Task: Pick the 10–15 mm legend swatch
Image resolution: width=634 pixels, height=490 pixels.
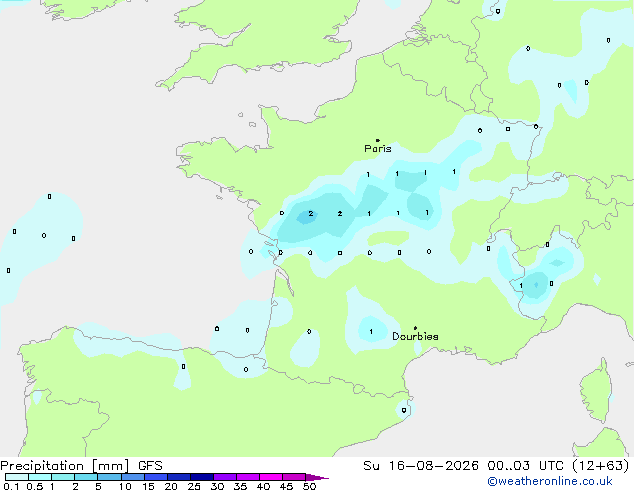Action: (132, 477)
